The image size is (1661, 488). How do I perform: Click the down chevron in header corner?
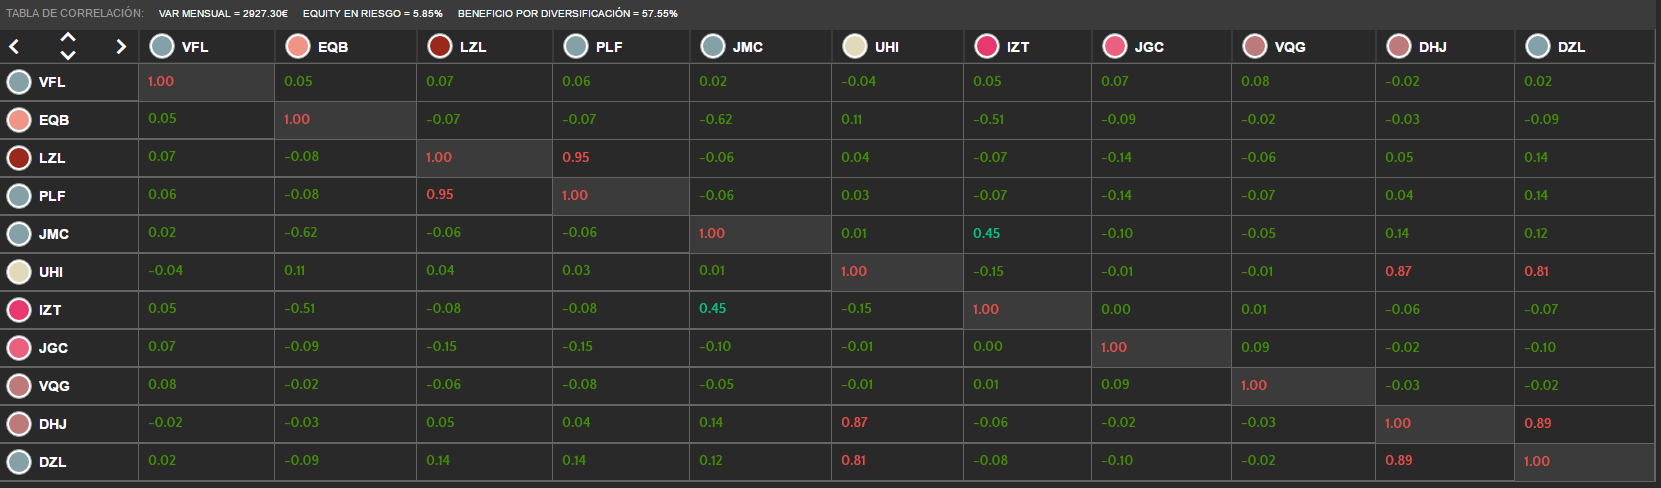pos(68,55)
